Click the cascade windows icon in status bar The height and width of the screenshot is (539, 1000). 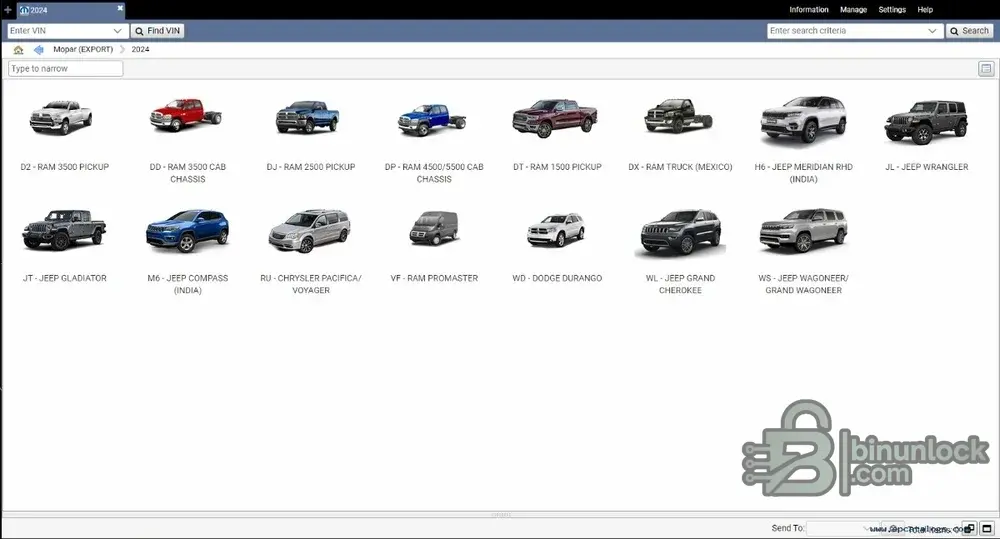pos(969,528)
